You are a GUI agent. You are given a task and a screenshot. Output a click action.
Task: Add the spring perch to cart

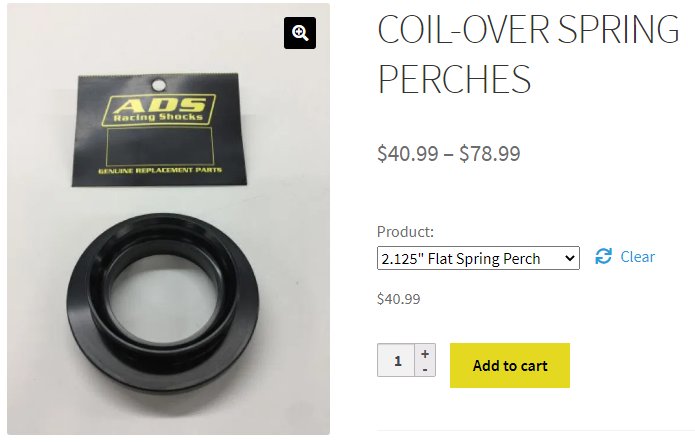pos(510,365)
